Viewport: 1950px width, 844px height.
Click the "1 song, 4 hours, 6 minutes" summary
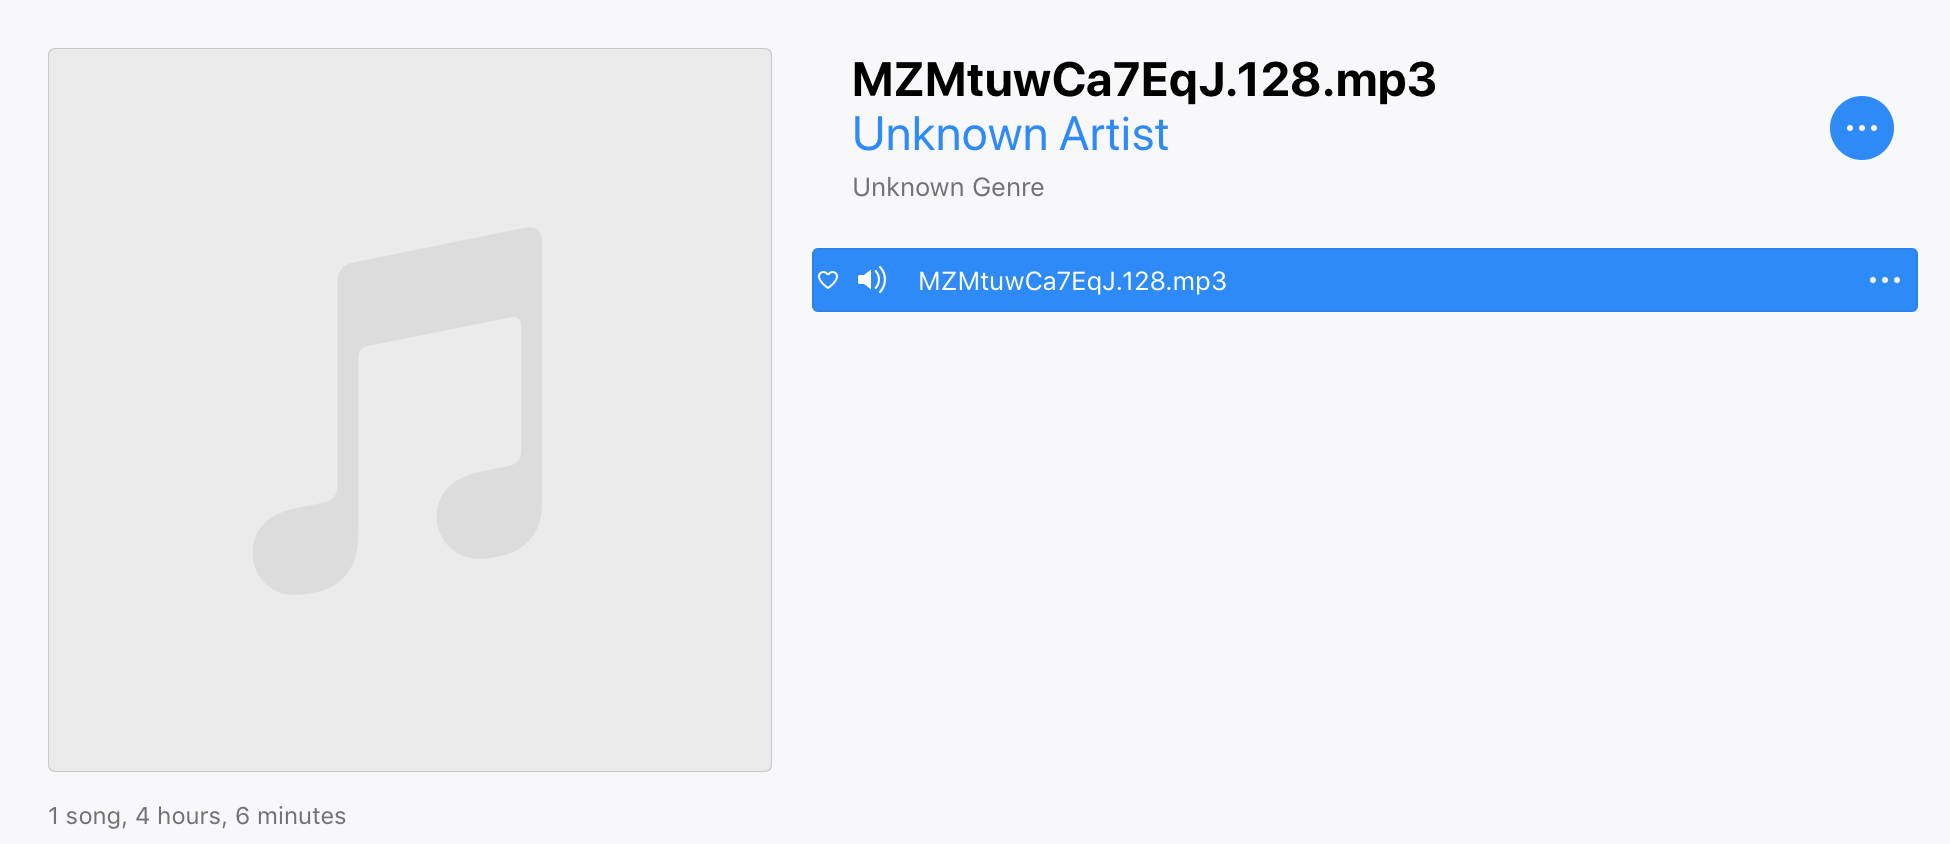click(197, 816)
